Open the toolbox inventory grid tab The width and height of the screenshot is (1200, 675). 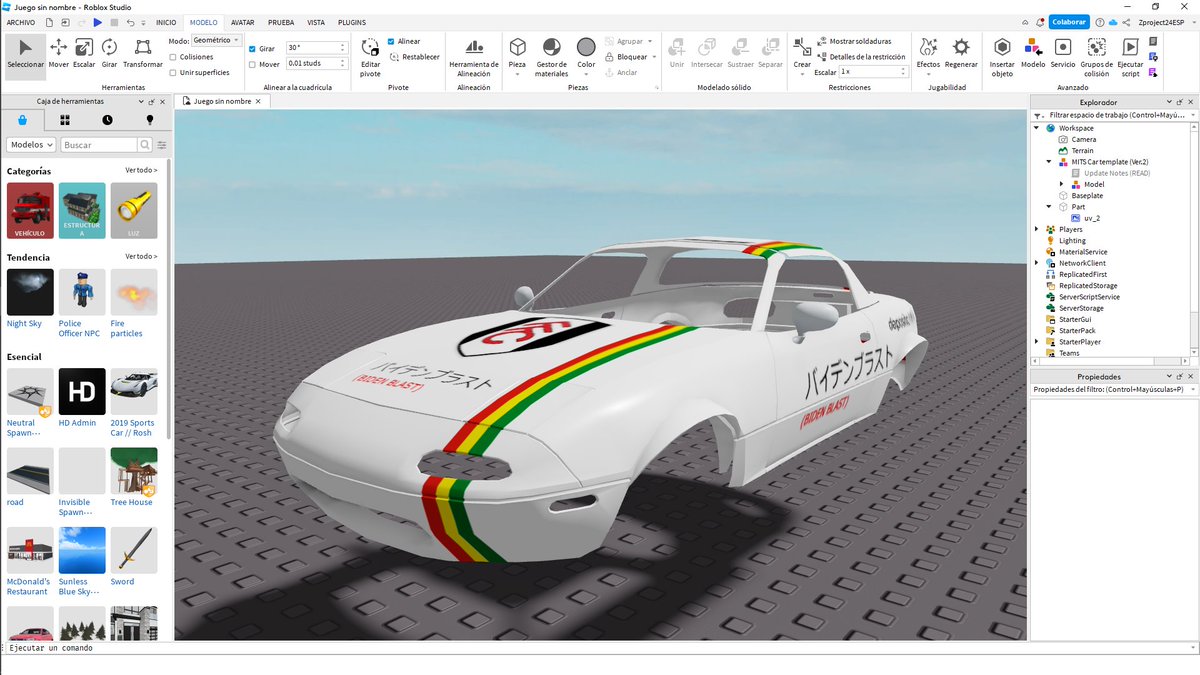(x=65, y=120)
